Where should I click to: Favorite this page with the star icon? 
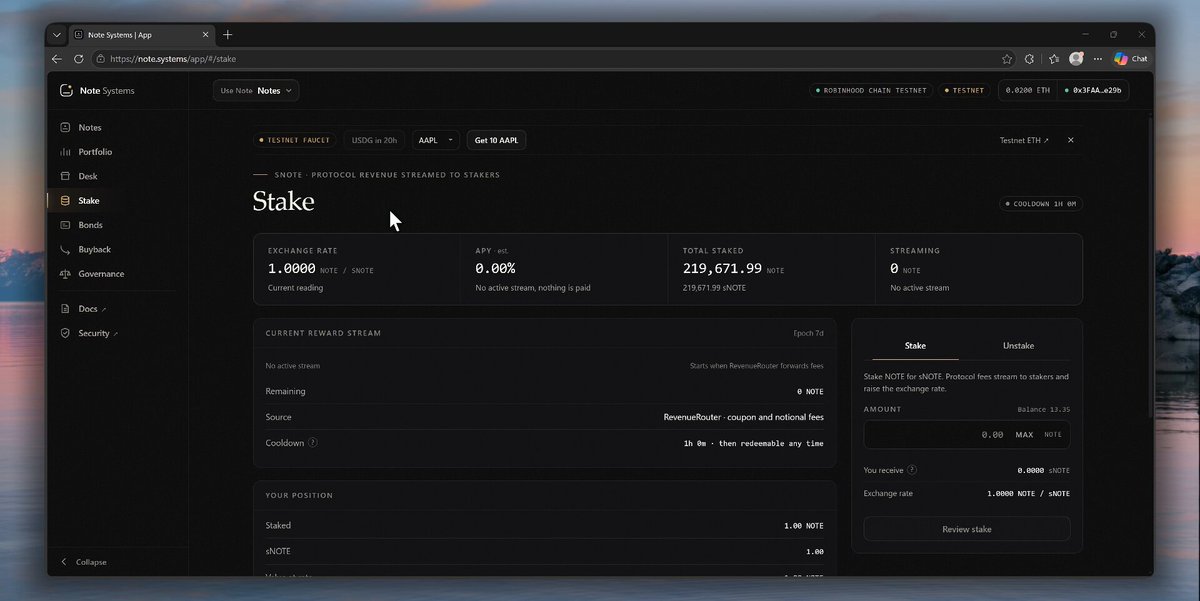(1007, 59)
